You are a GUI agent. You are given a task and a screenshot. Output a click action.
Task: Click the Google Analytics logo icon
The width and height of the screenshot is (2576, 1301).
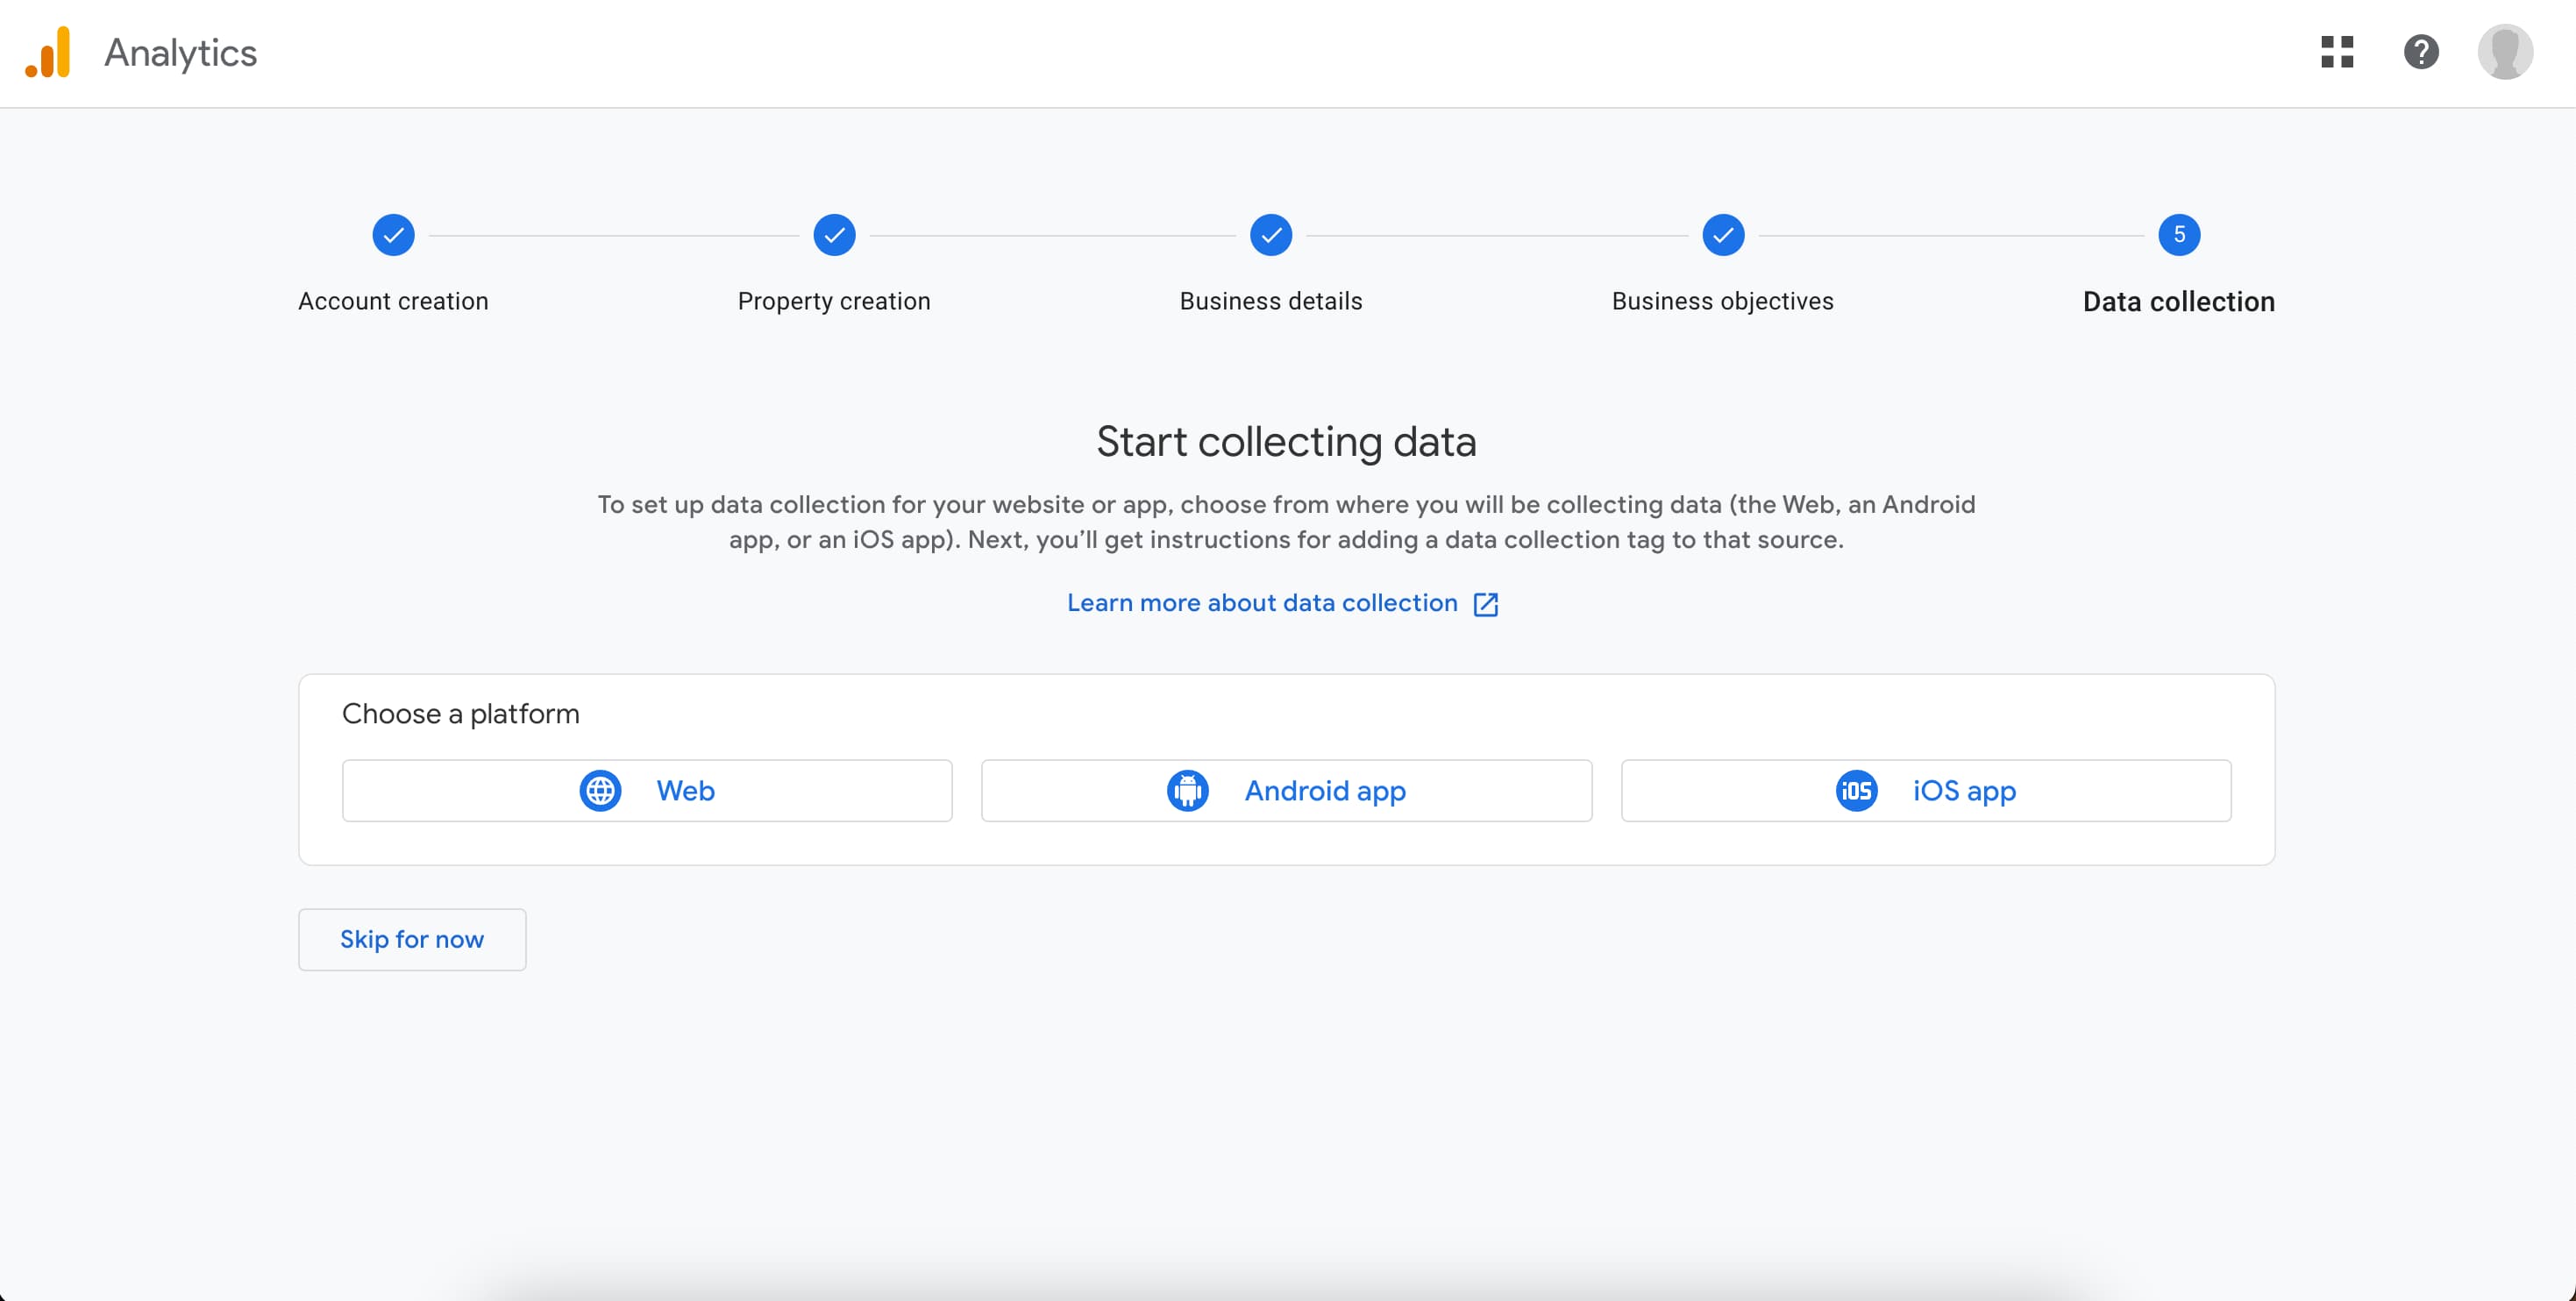pos(48,52)
